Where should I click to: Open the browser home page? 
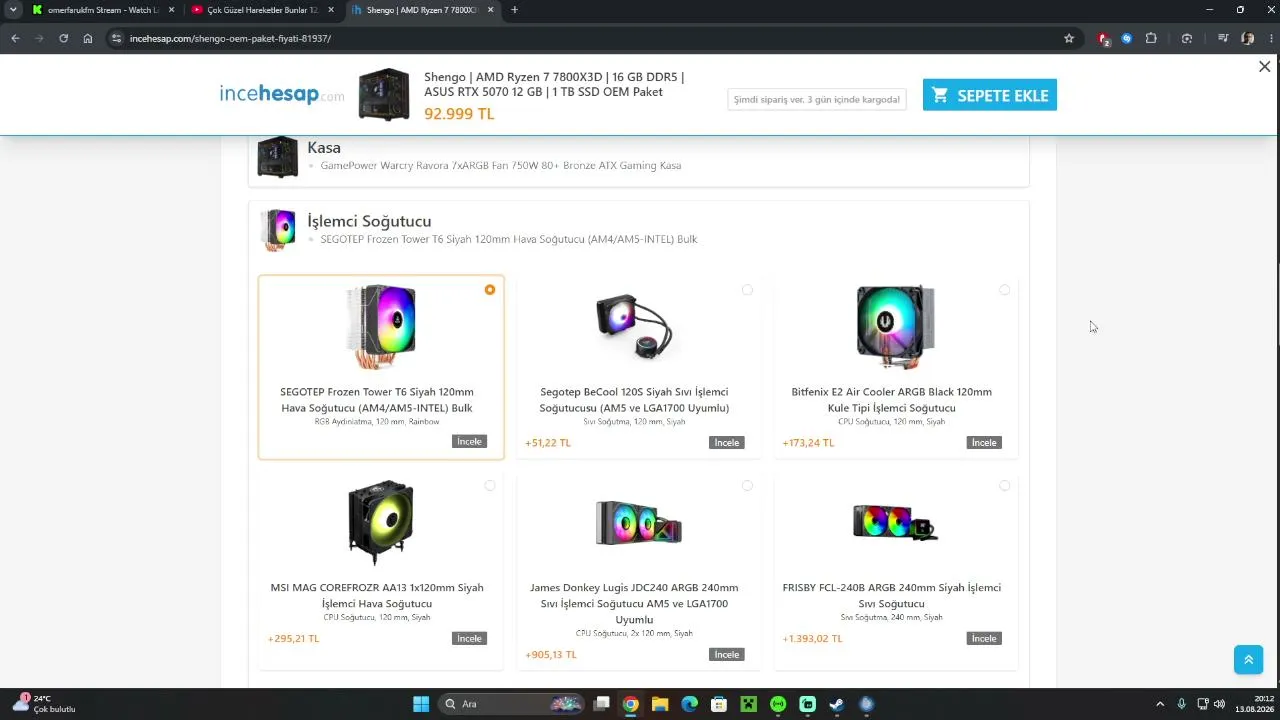coord(88,38)
